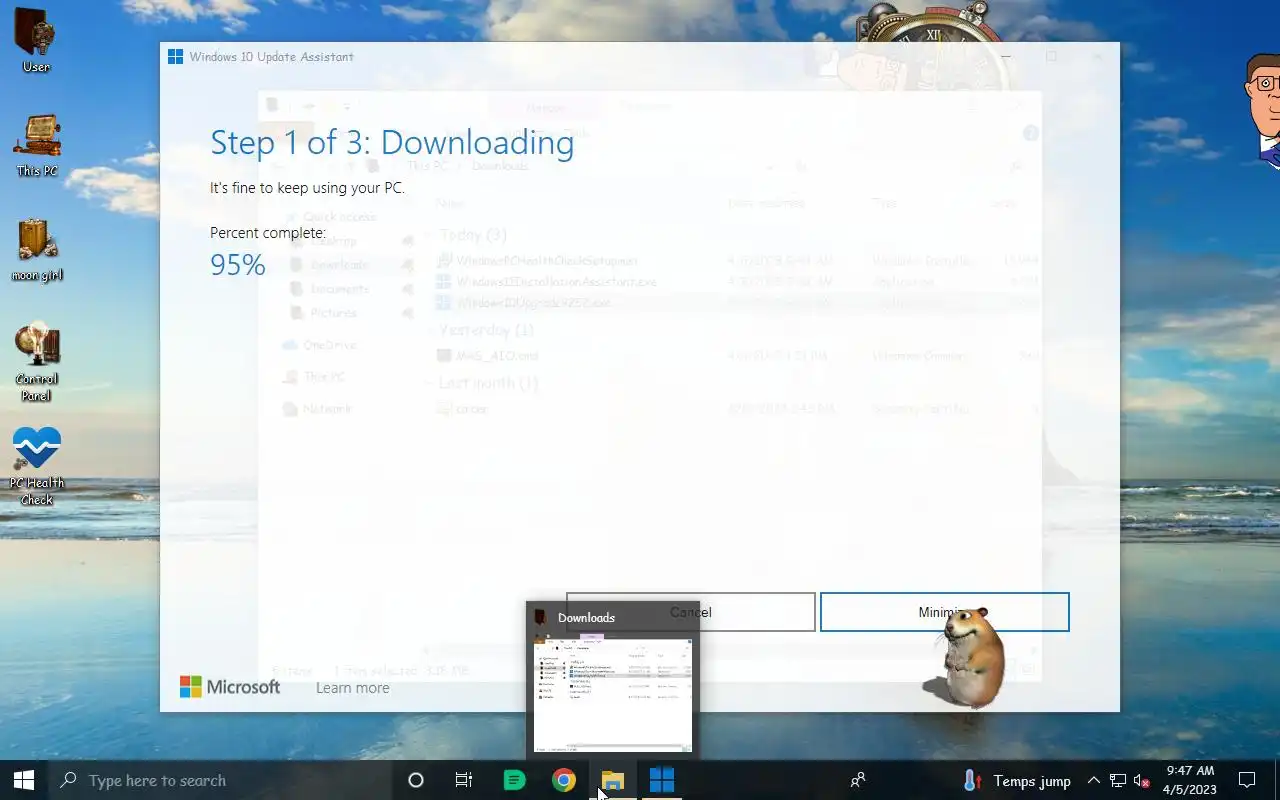
Task: Minimize the Update Assistant with Minimize button
Action: coord(945,612)
